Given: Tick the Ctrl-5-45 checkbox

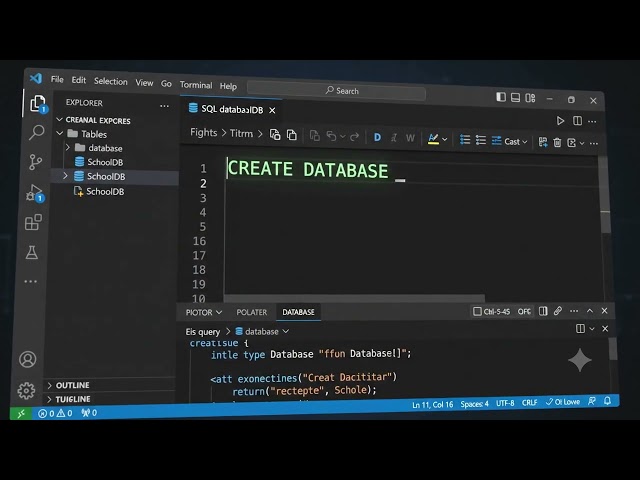Looking at the screenshot, I should point(477,311).
